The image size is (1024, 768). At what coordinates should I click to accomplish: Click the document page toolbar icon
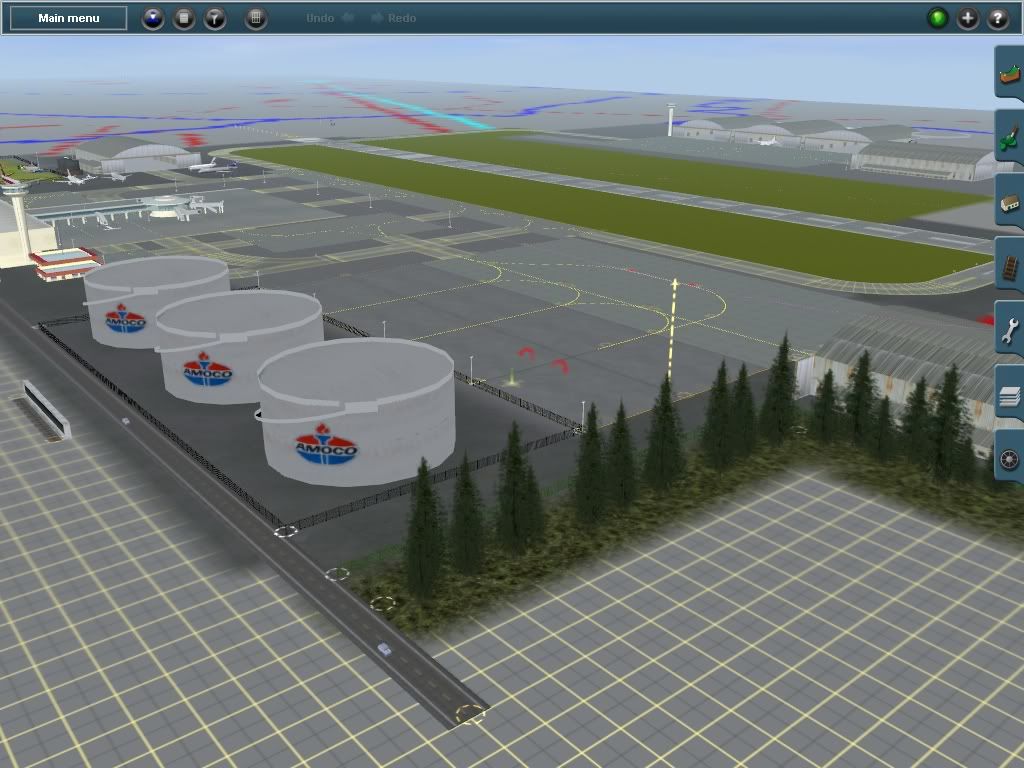coord(184,18)
